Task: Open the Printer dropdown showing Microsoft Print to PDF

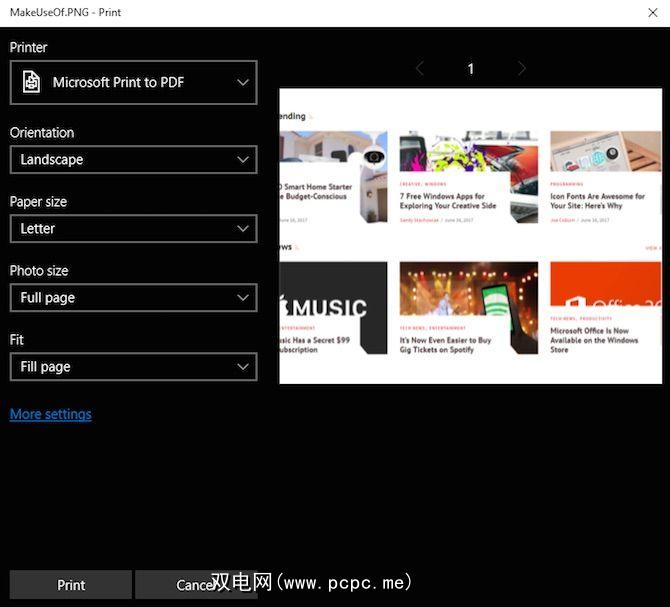Action: pos(133,82)
